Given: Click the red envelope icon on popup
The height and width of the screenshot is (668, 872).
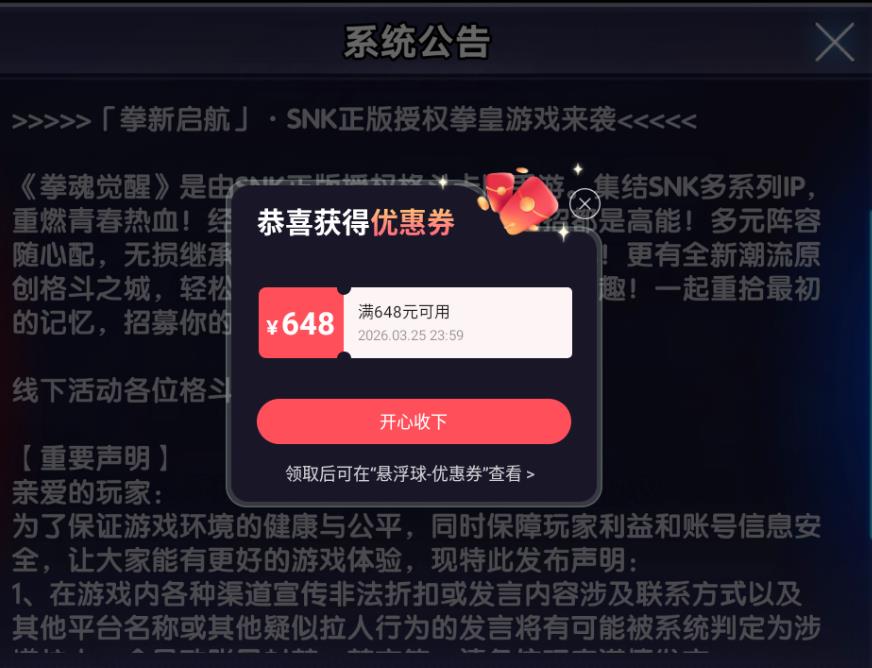Looking at the screenshot, I should point(522,203).
